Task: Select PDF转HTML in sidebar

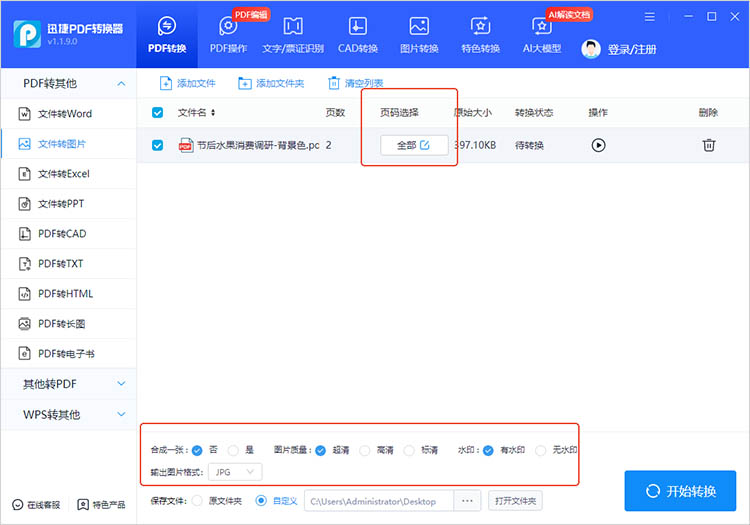Action: click(68, 294)
